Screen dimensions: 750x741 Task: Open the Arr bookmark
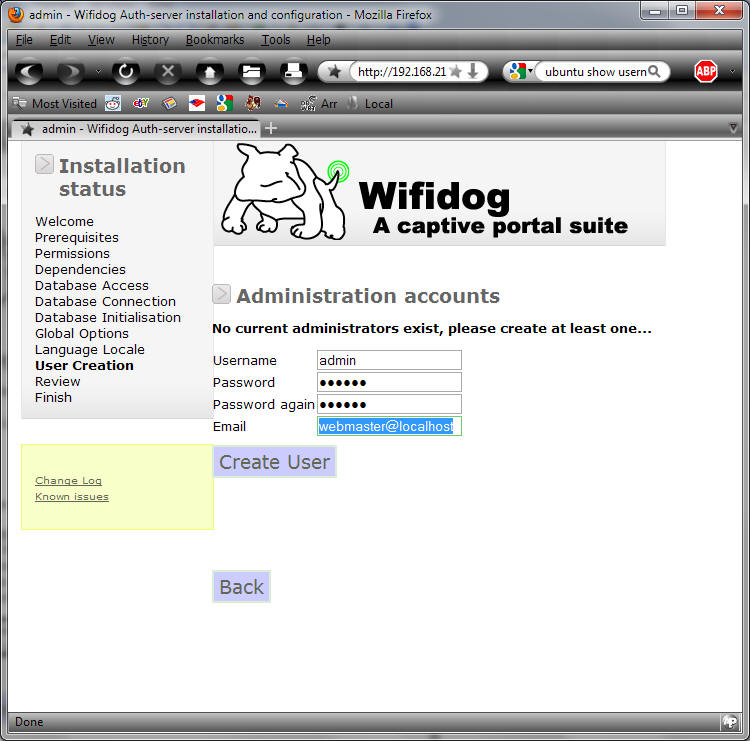[319, 103]
